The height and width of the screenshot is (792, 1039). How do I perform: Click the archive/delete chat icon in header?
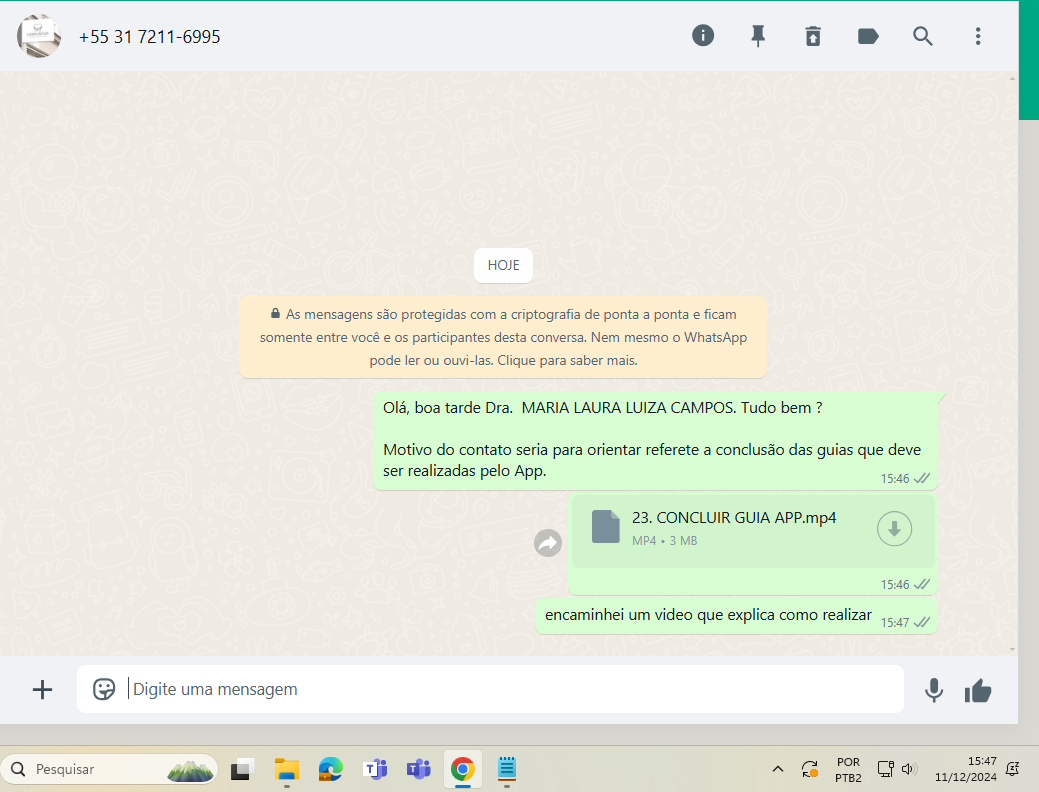coord(813,36)
